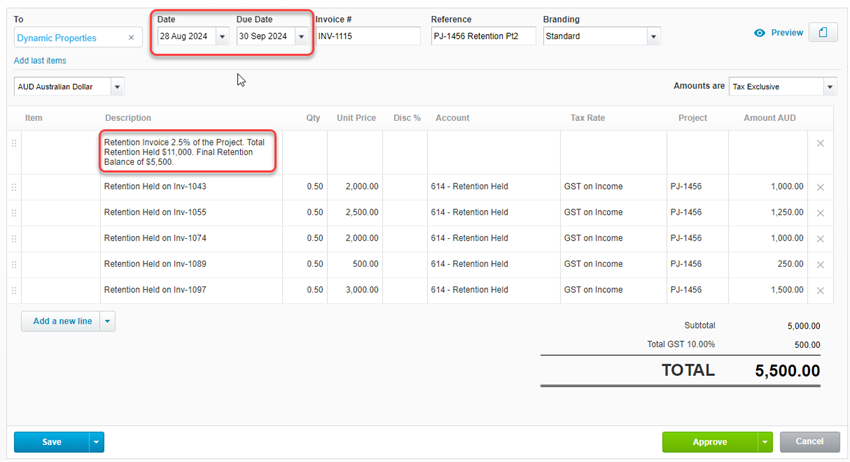Click the Preview link text
This screenshot has height=462, width=850.
(787, 33)
